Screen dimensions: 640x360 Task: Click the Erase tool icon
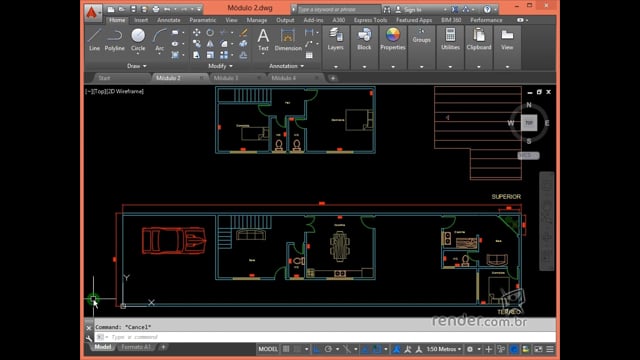pos(243,32)
